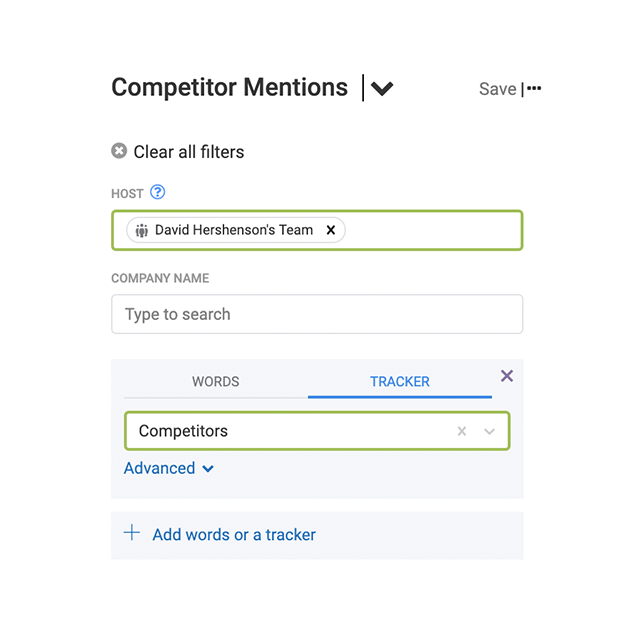Screen dimensions: 636x636
Task: Click the Competitors tracker select box
Action: (290, 431)
